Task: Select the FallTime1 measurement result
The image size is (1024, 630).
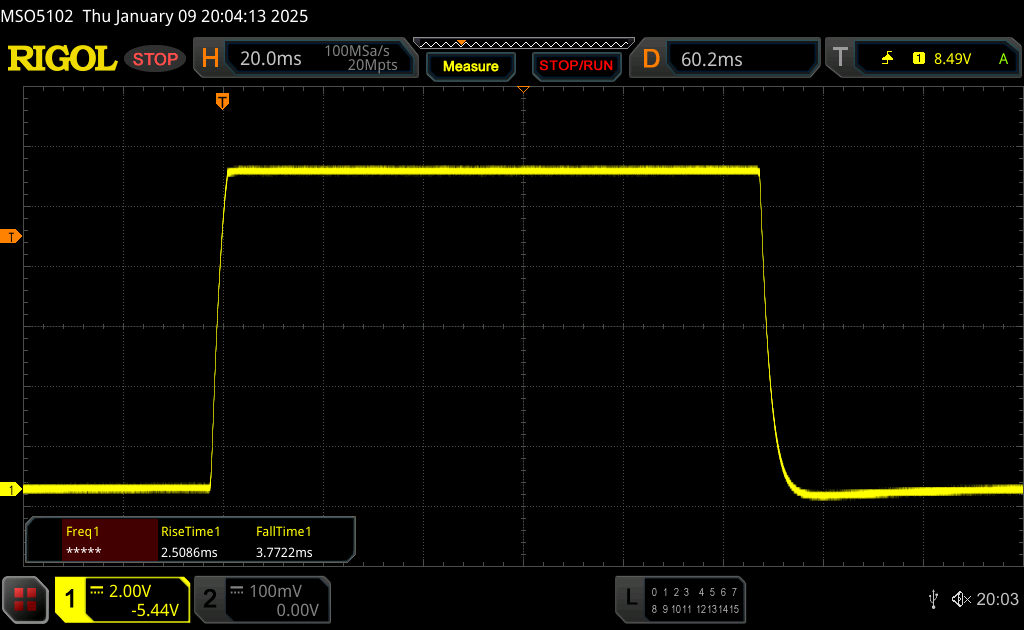Action: [x=285, y=541]
